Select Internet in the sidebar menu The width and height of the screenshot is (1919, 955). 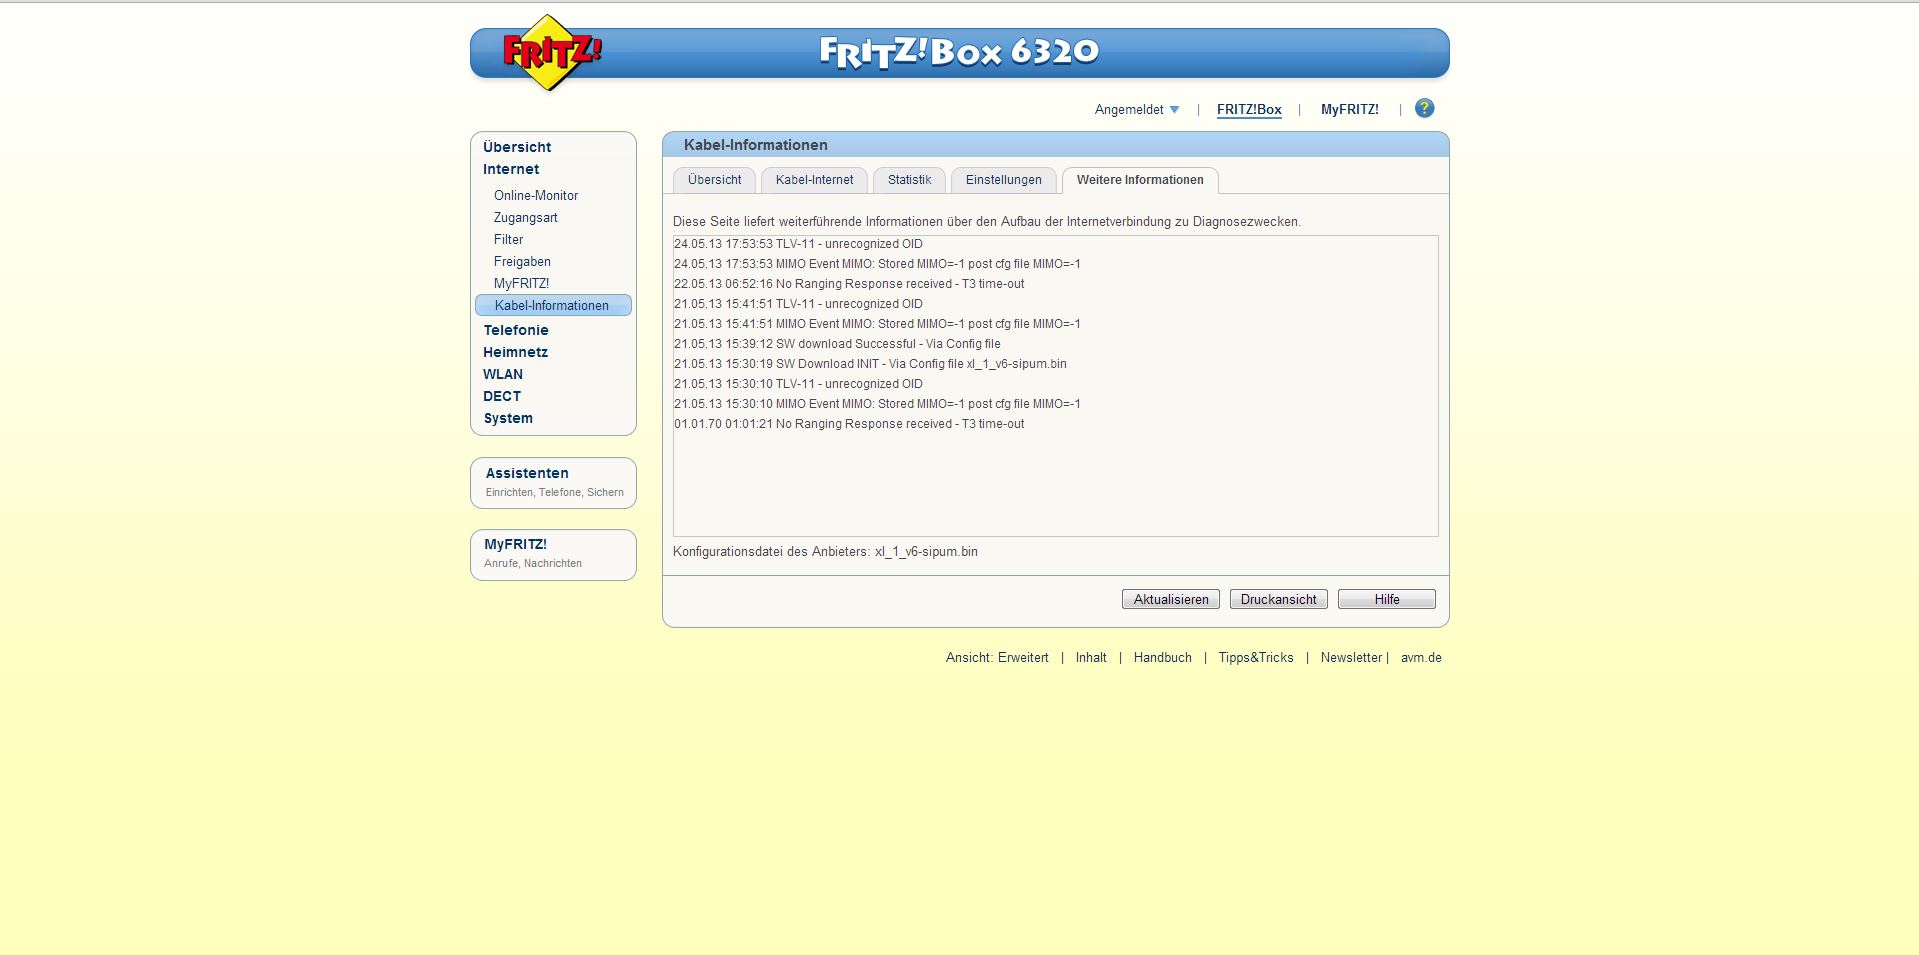coord(511,169)
